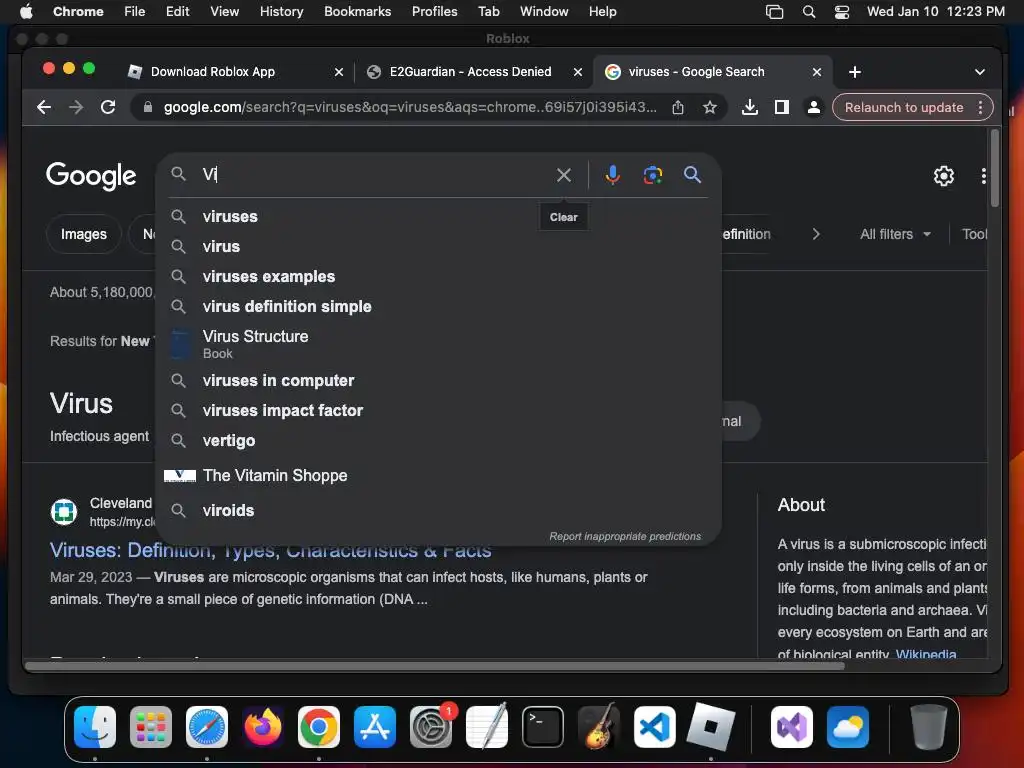Image resolution: width=1024 pixels, height=768 pixels.
Task: Open Chrome File menu
Action: [x=135, y=12]
